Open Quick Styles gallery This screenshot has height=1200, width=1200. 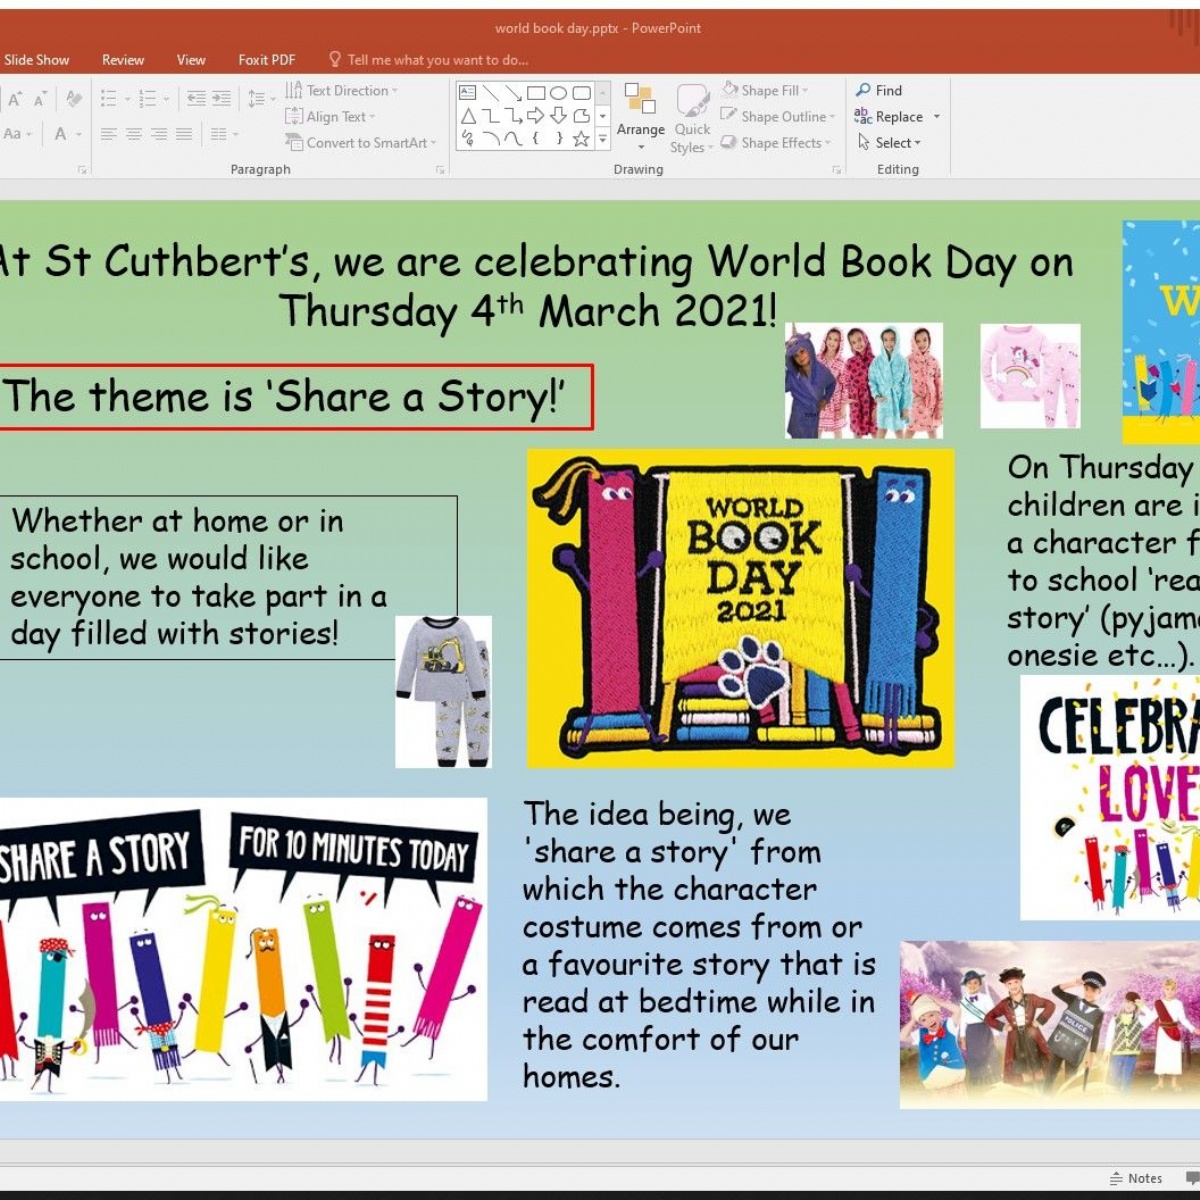point(692,118)
